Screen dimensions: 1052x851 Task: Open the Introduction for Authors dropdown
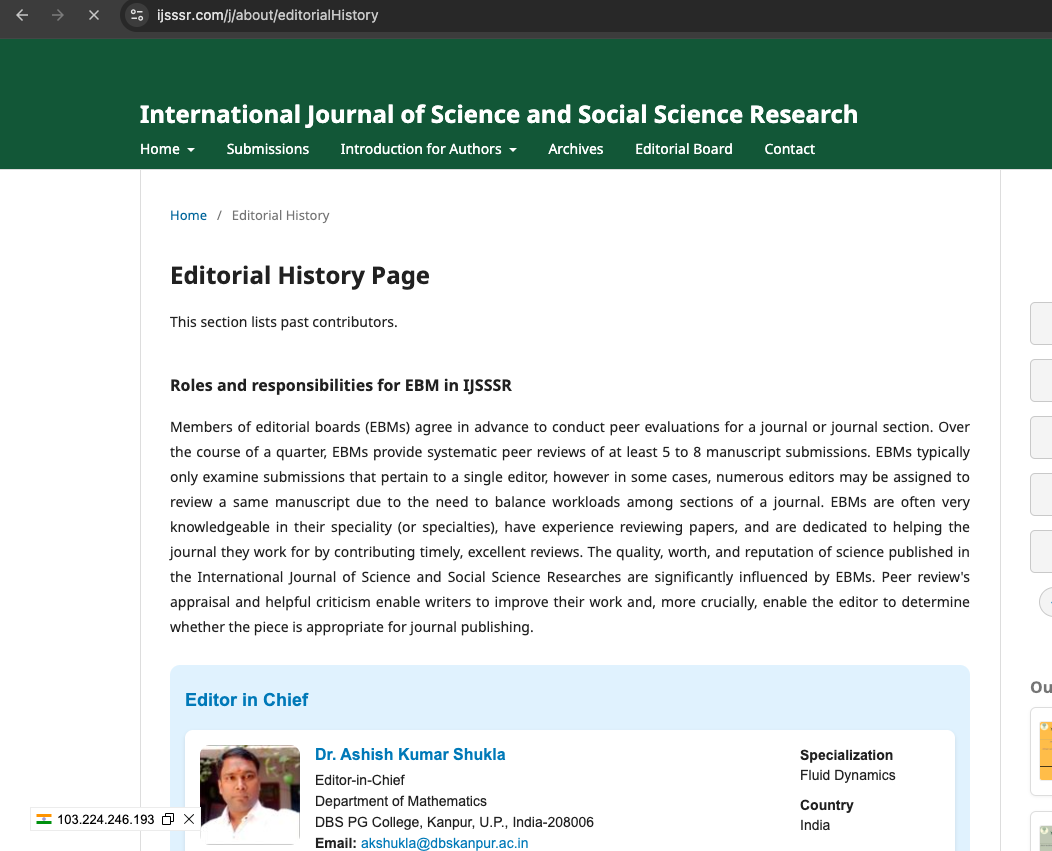tap(428, 149)
